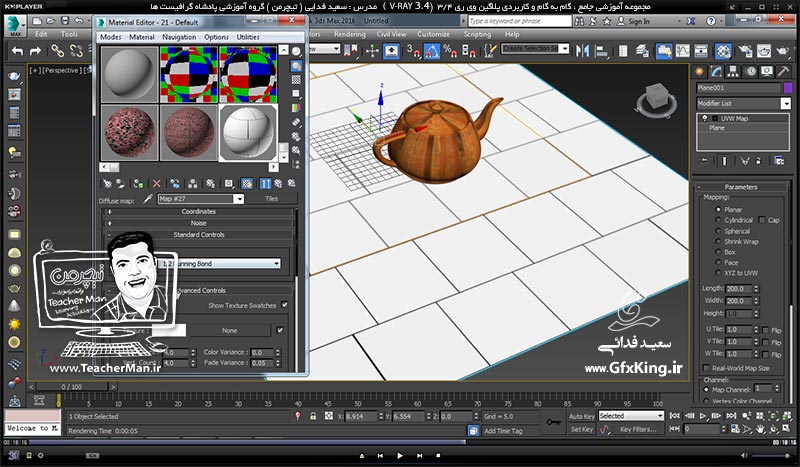The height and width of the screenshot is (467, 800).
Task: Open the Rendering menu
Action: pyautogui.click(x=350, y=34)
